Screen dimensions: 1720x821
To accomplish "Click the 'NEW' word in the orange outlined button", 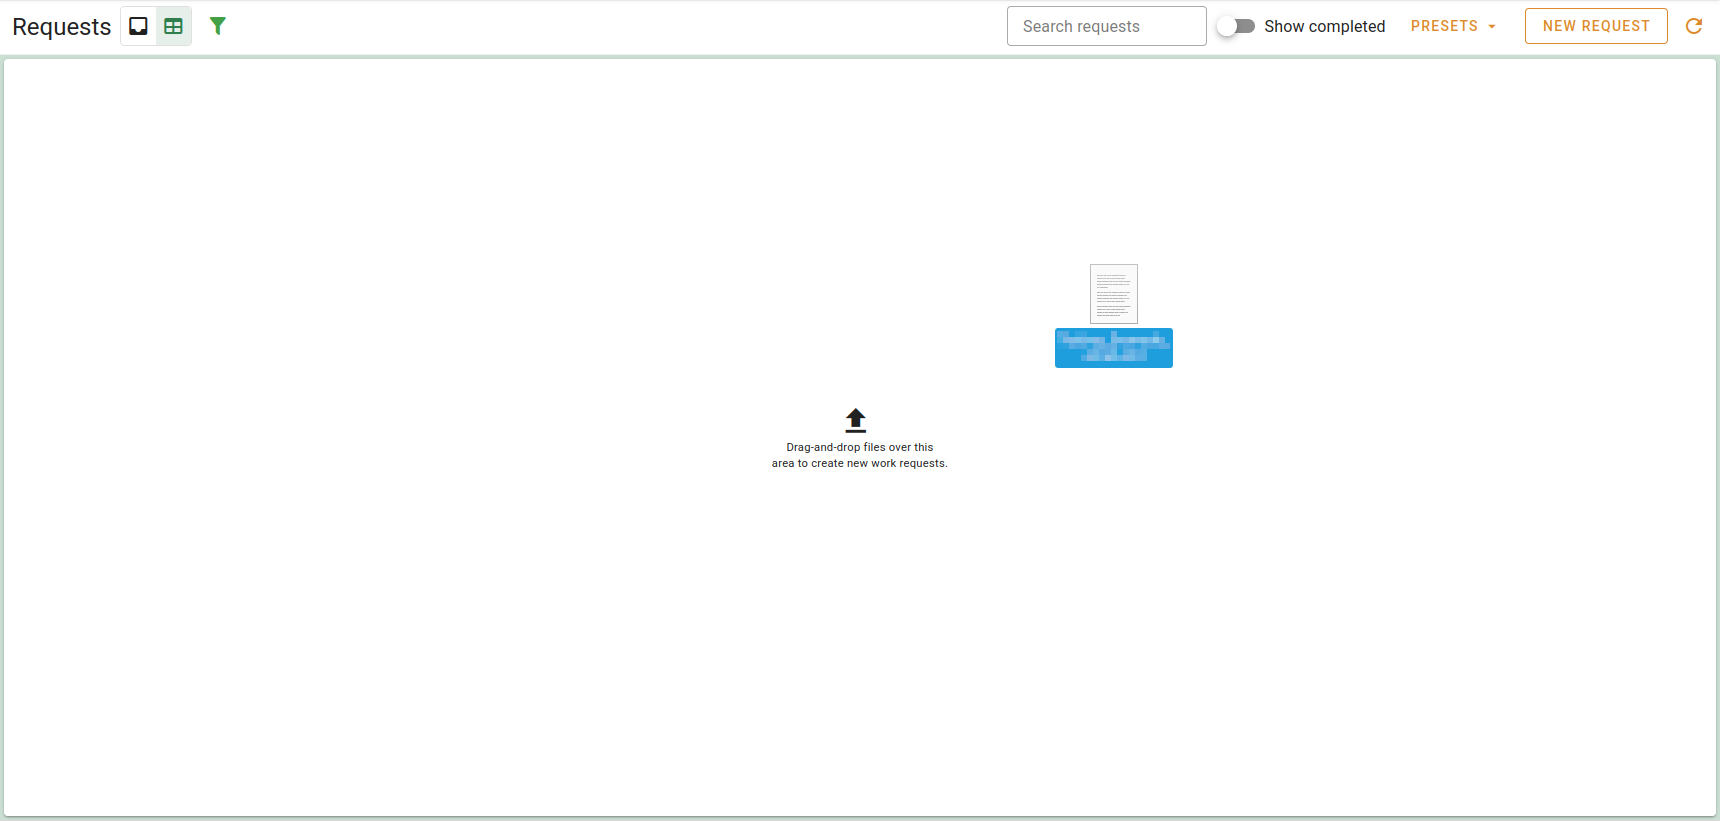I will [x=1559, y=26].
